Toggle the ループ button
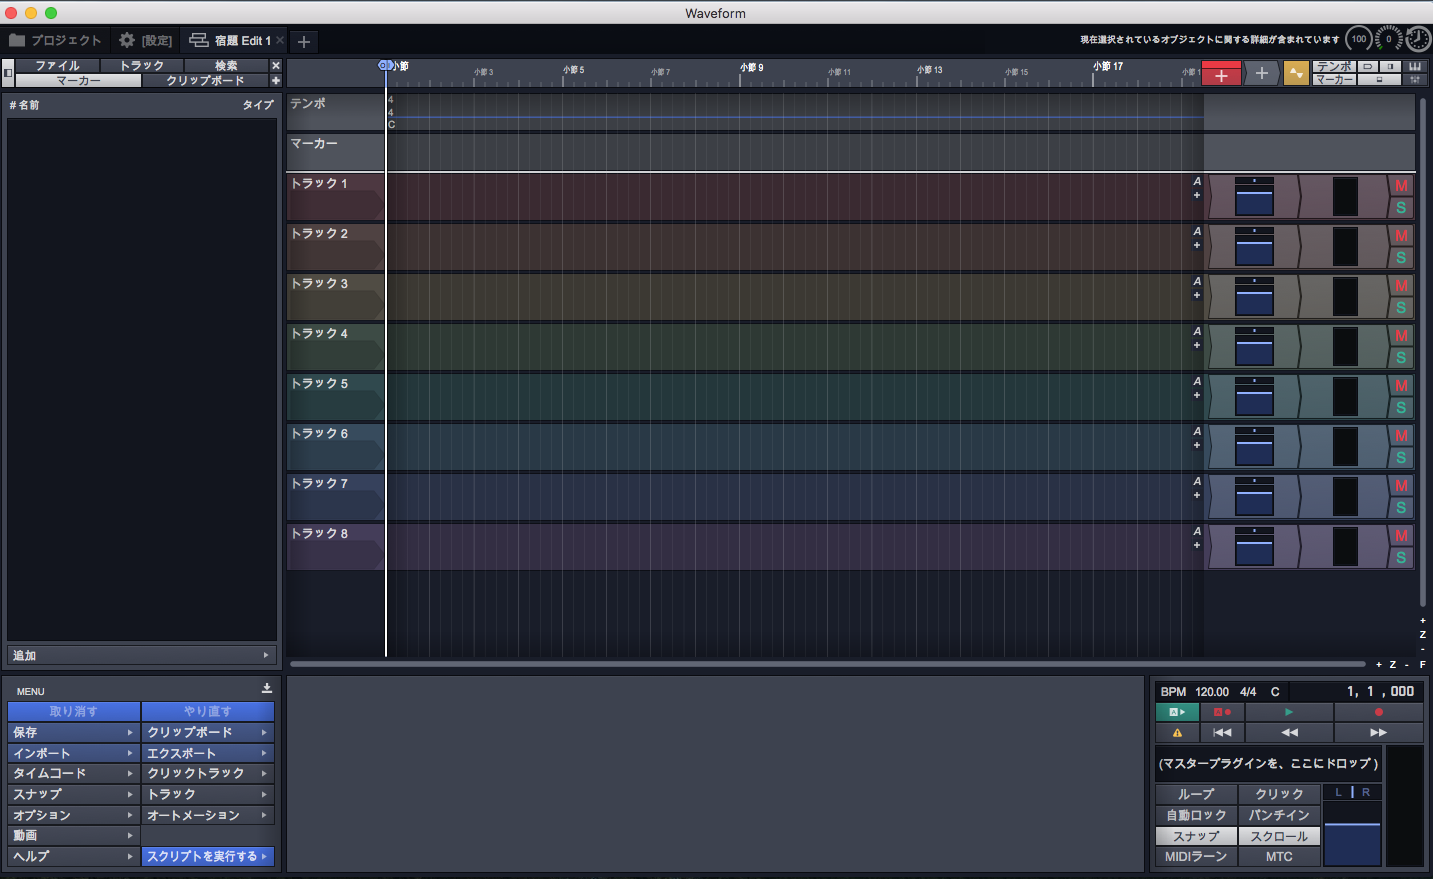This screenshot has height=879, width=1433. (x=1196, y=794)
